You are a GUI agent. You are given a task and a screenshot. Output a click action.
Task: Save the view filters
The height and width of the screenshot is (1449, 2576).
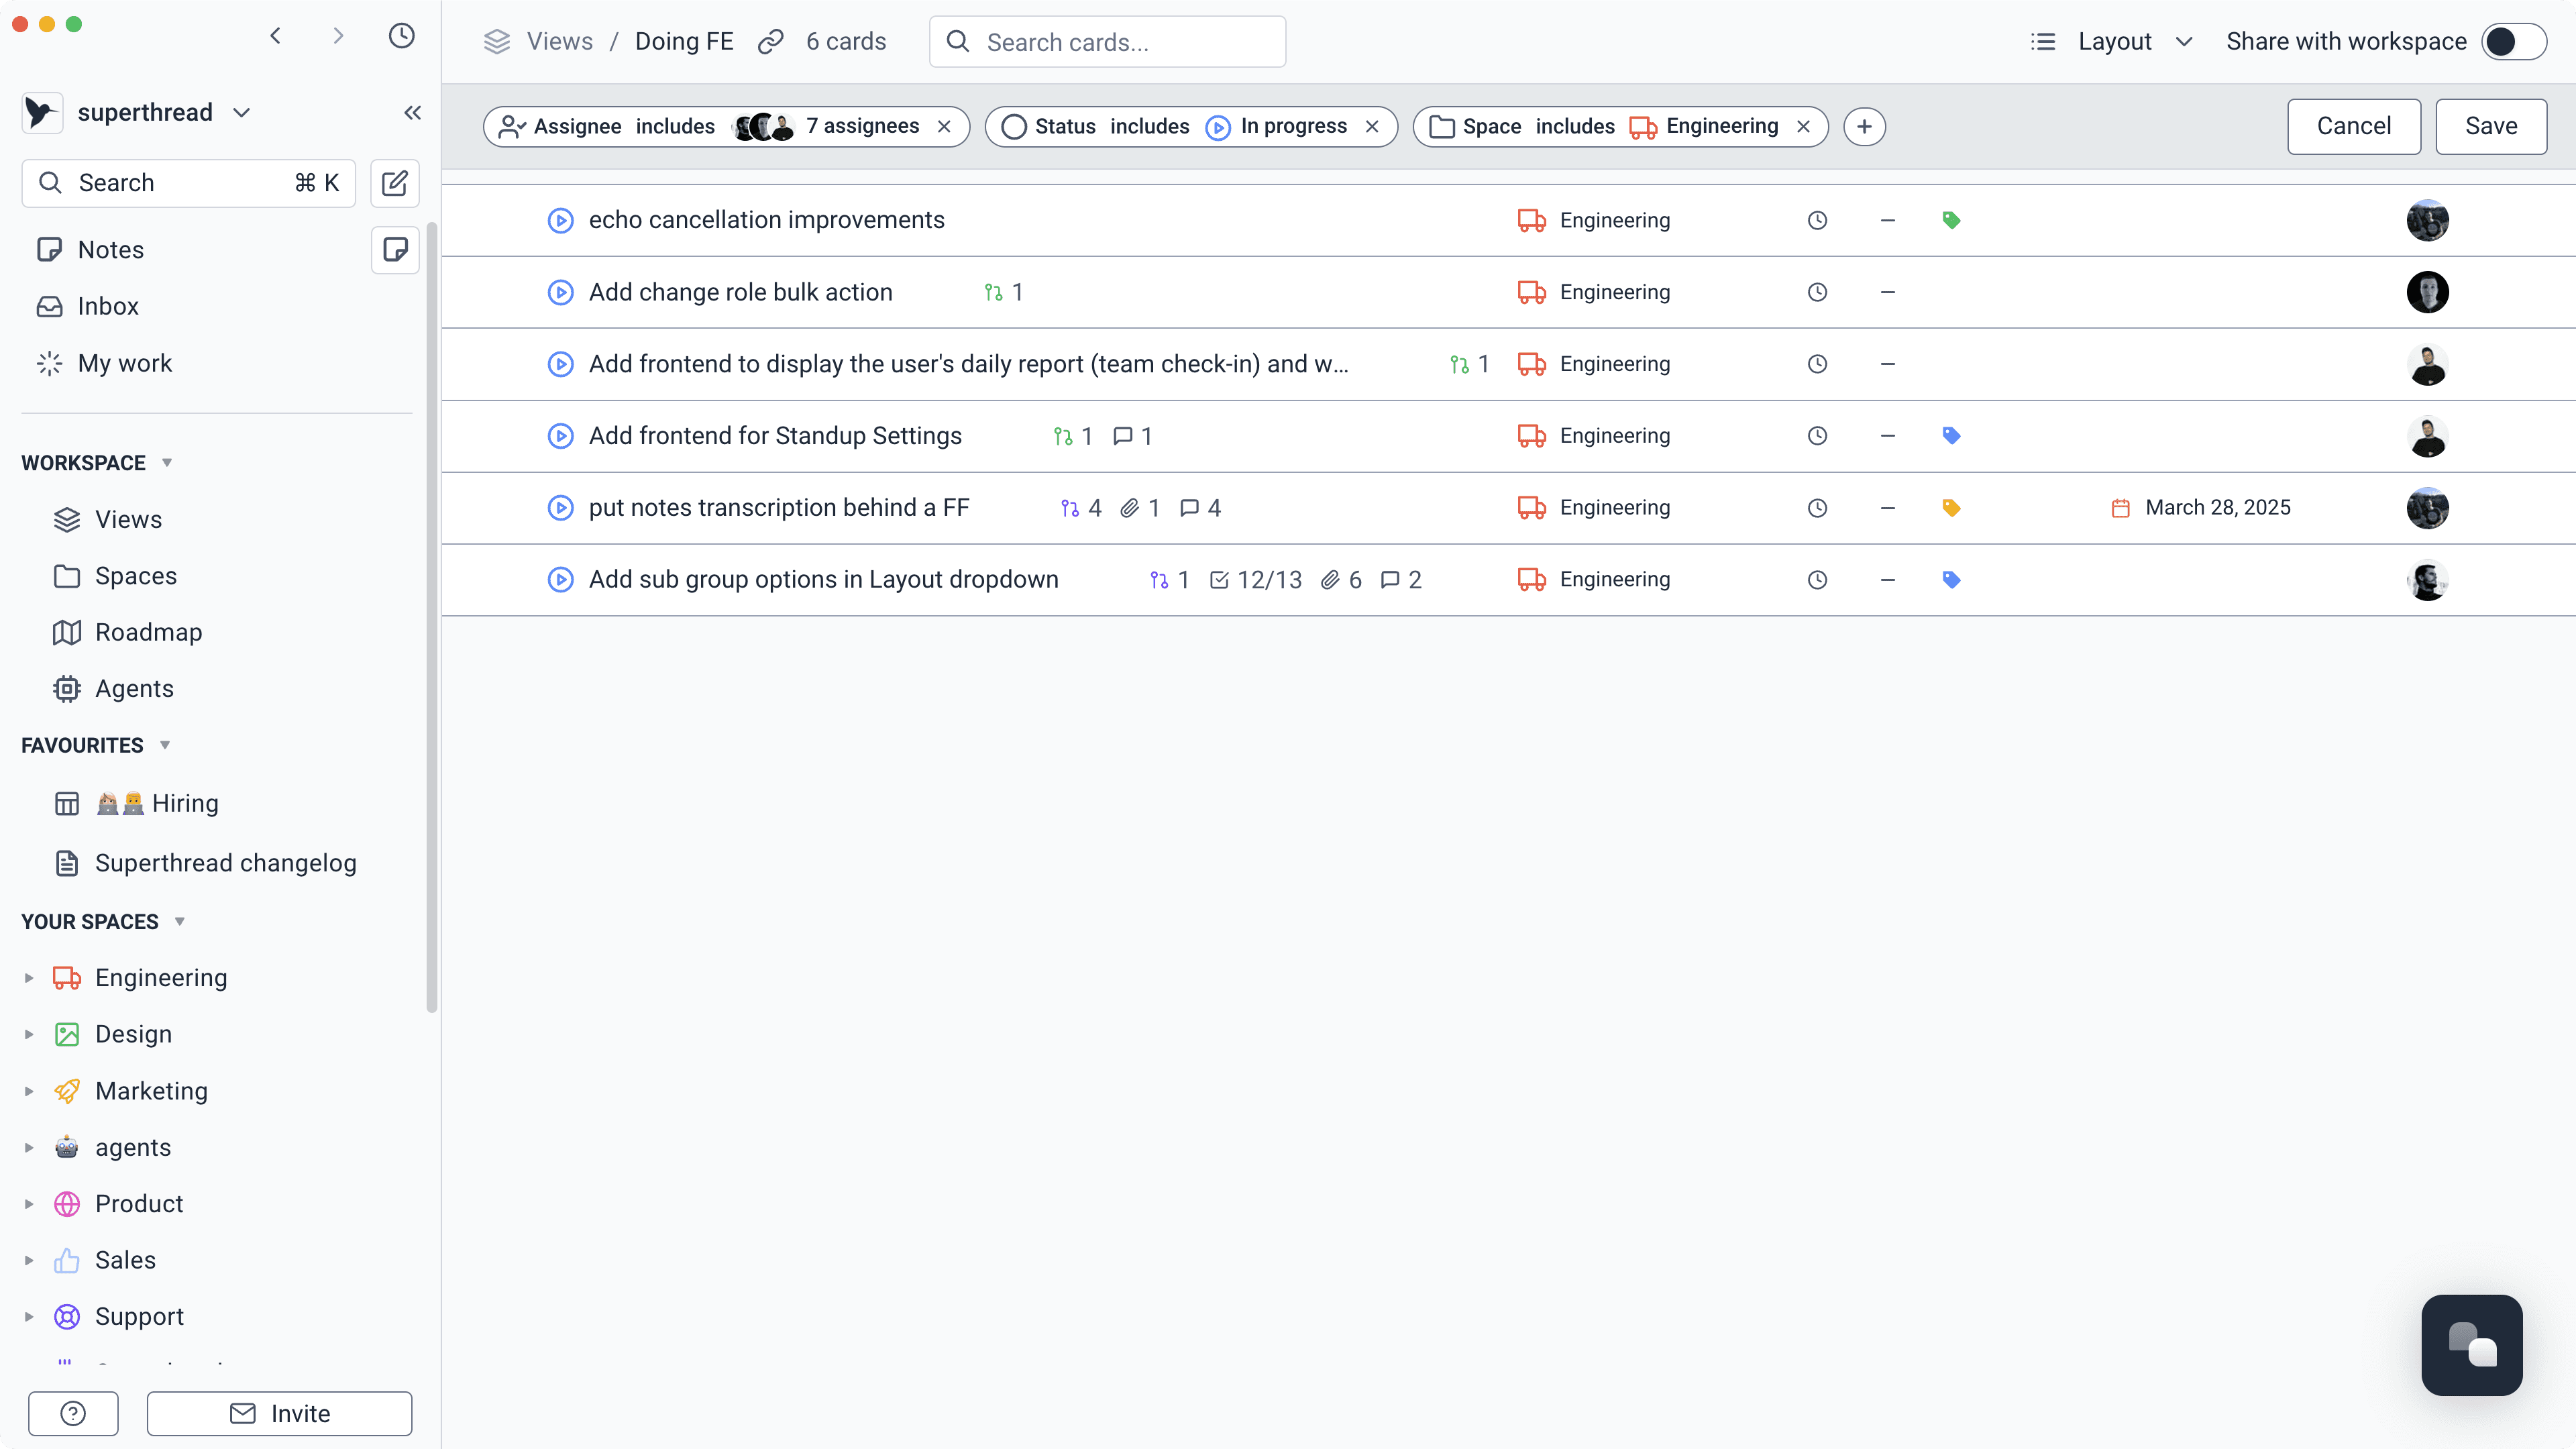(2490, 127)
